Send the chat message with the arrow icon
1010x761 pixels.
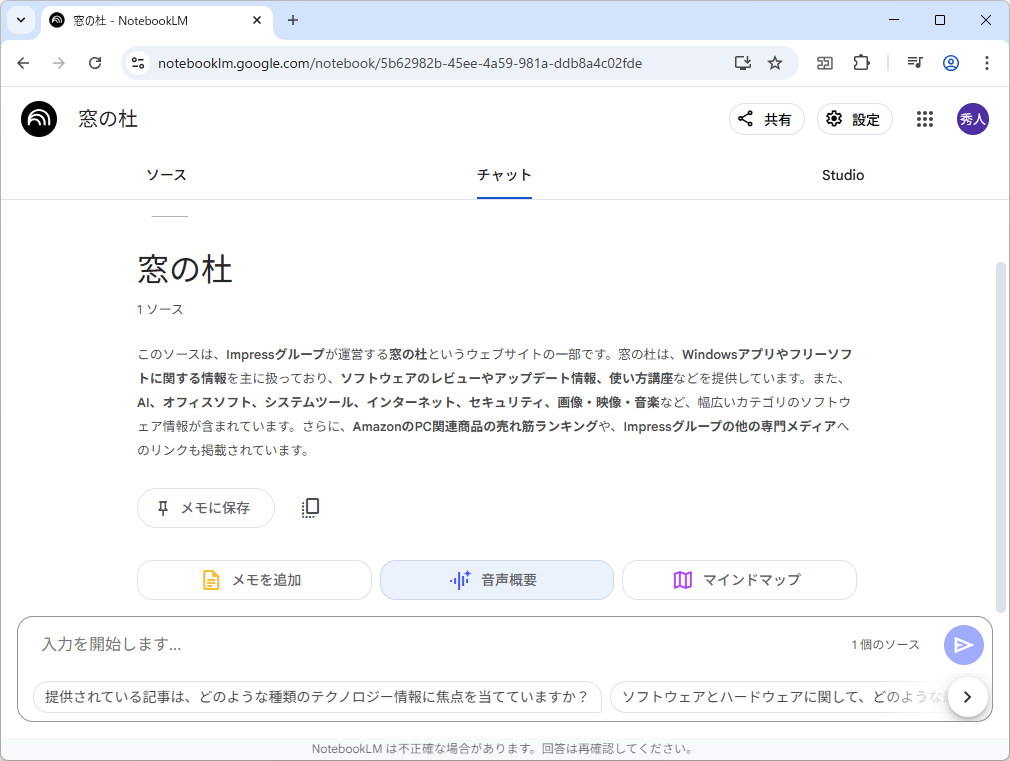(963, 644)
